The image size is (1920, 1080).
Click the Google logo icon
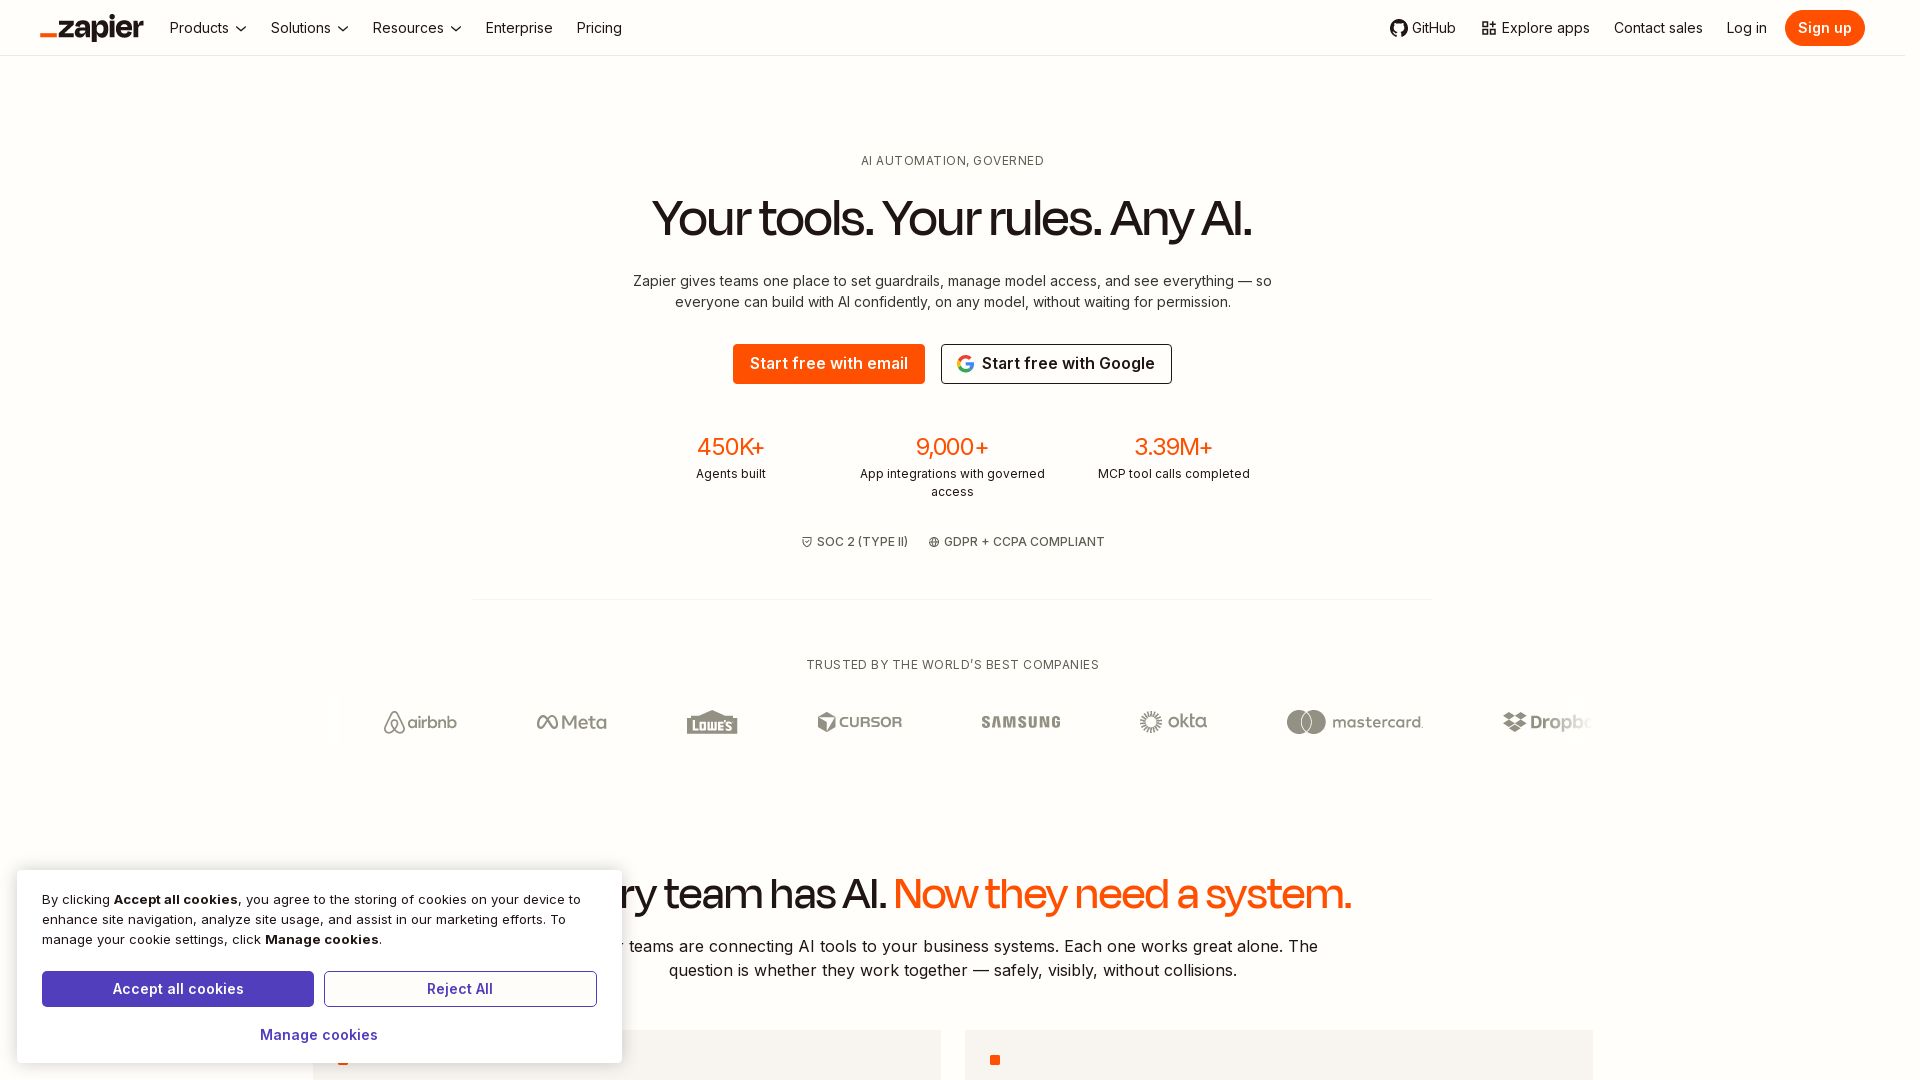(x=965, y=364)
